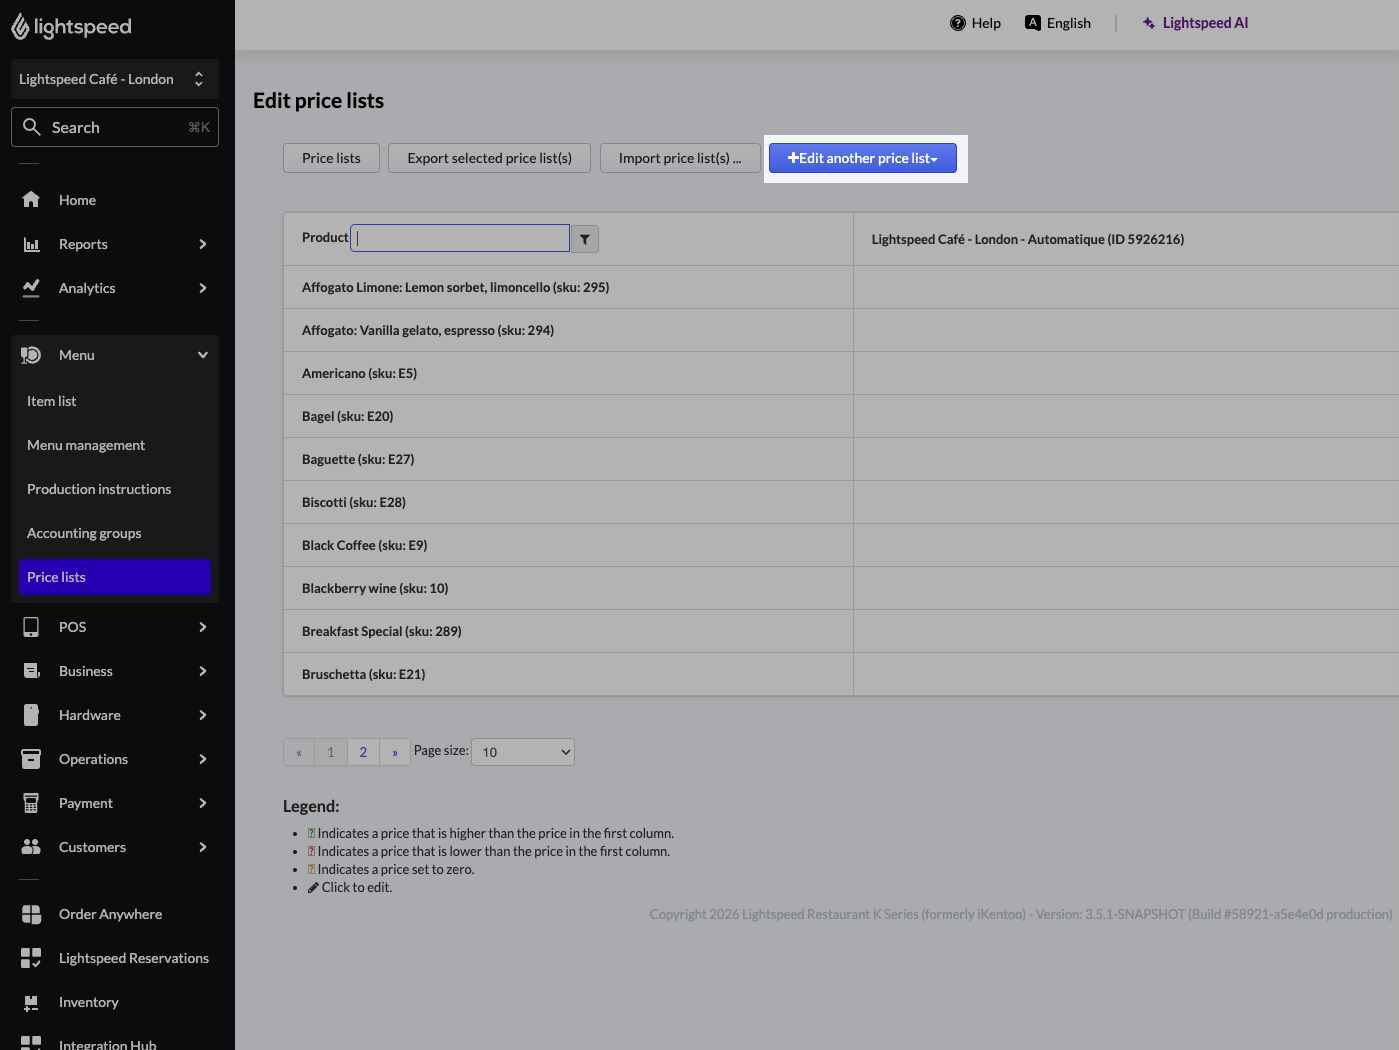This screenshot has width=1399, height=1050.
Task: Expand the Analytics submenu chevron
Action: coord(203,288)
